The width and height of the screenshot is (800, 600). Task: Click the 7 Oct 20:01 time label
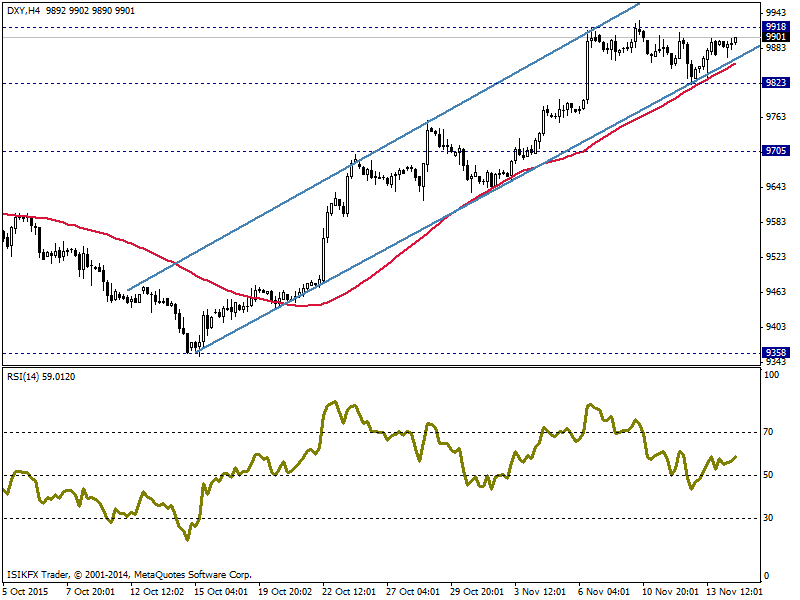90,591
